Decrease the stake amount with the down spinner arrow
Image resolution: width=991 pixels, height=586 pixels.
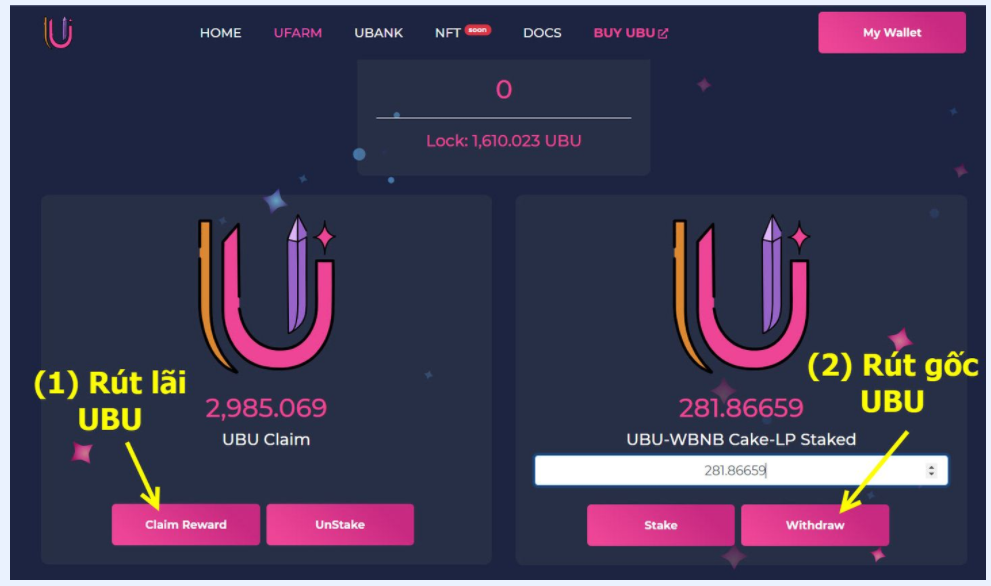pos(931,474)
